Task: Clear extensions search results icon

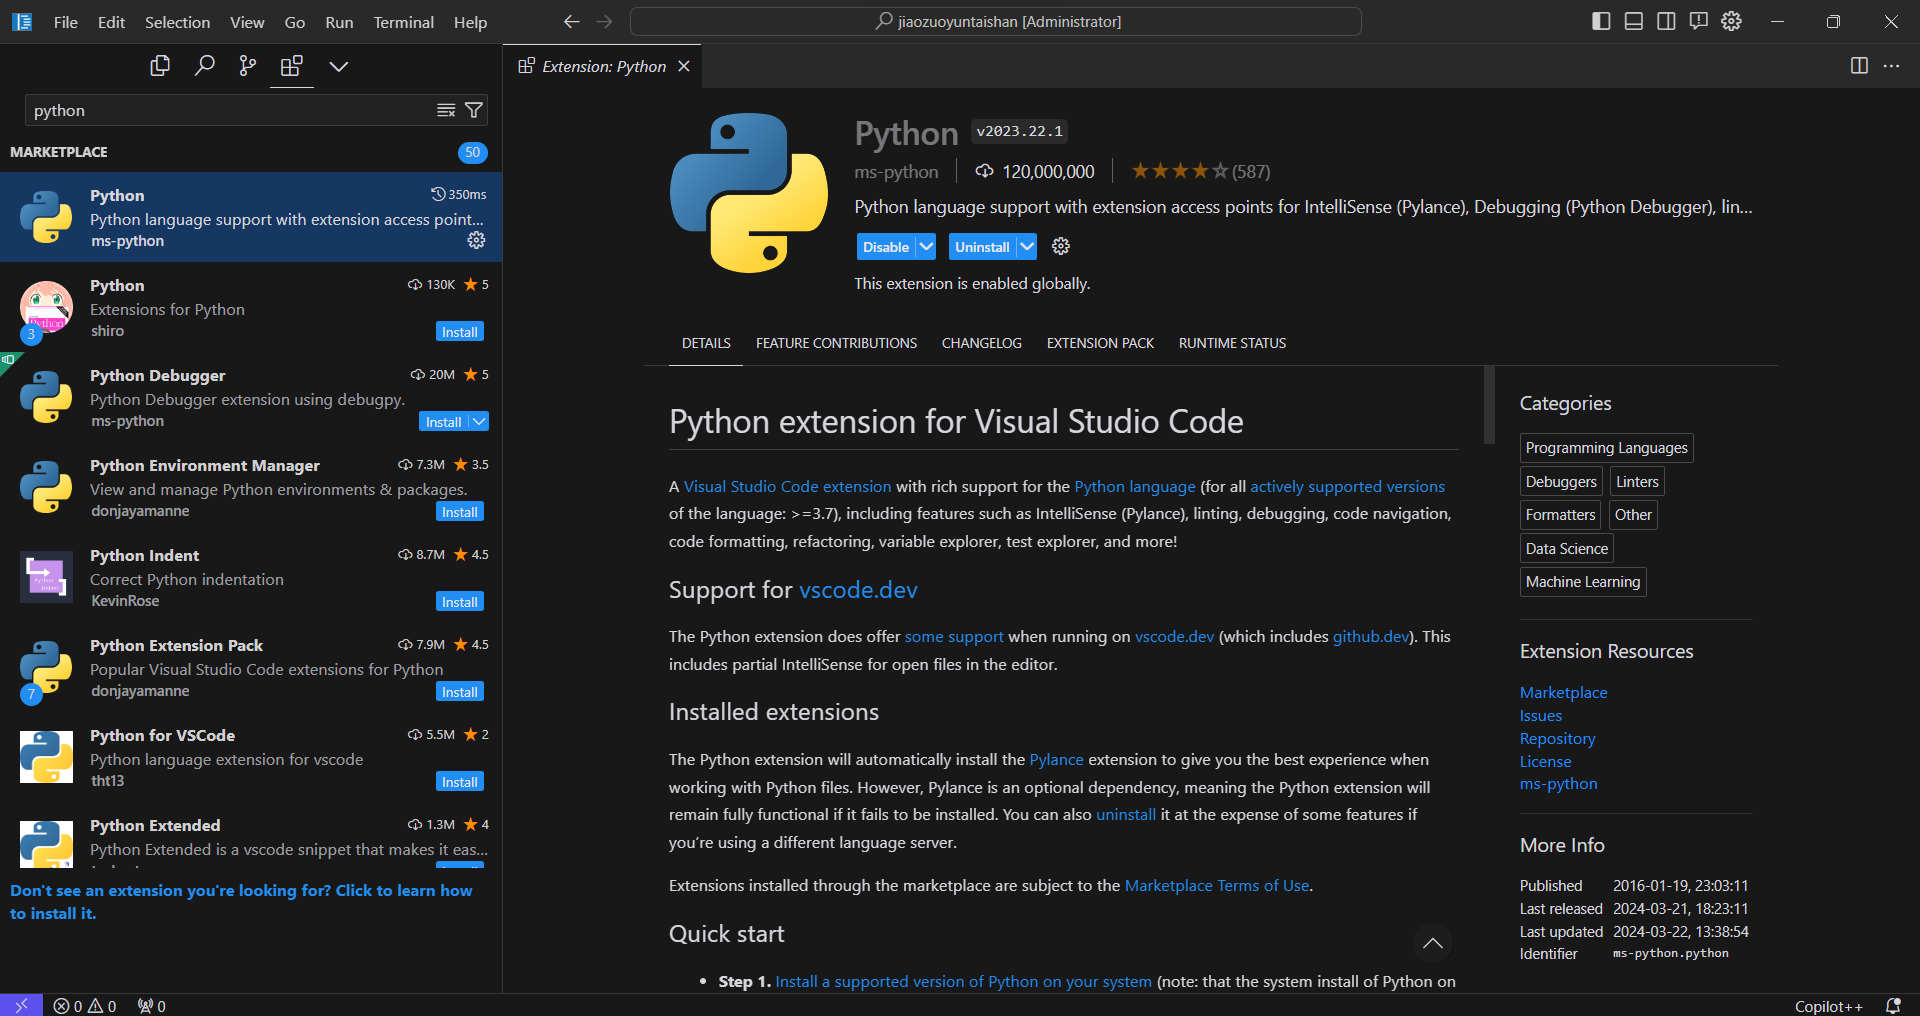Action: [446, 110]
